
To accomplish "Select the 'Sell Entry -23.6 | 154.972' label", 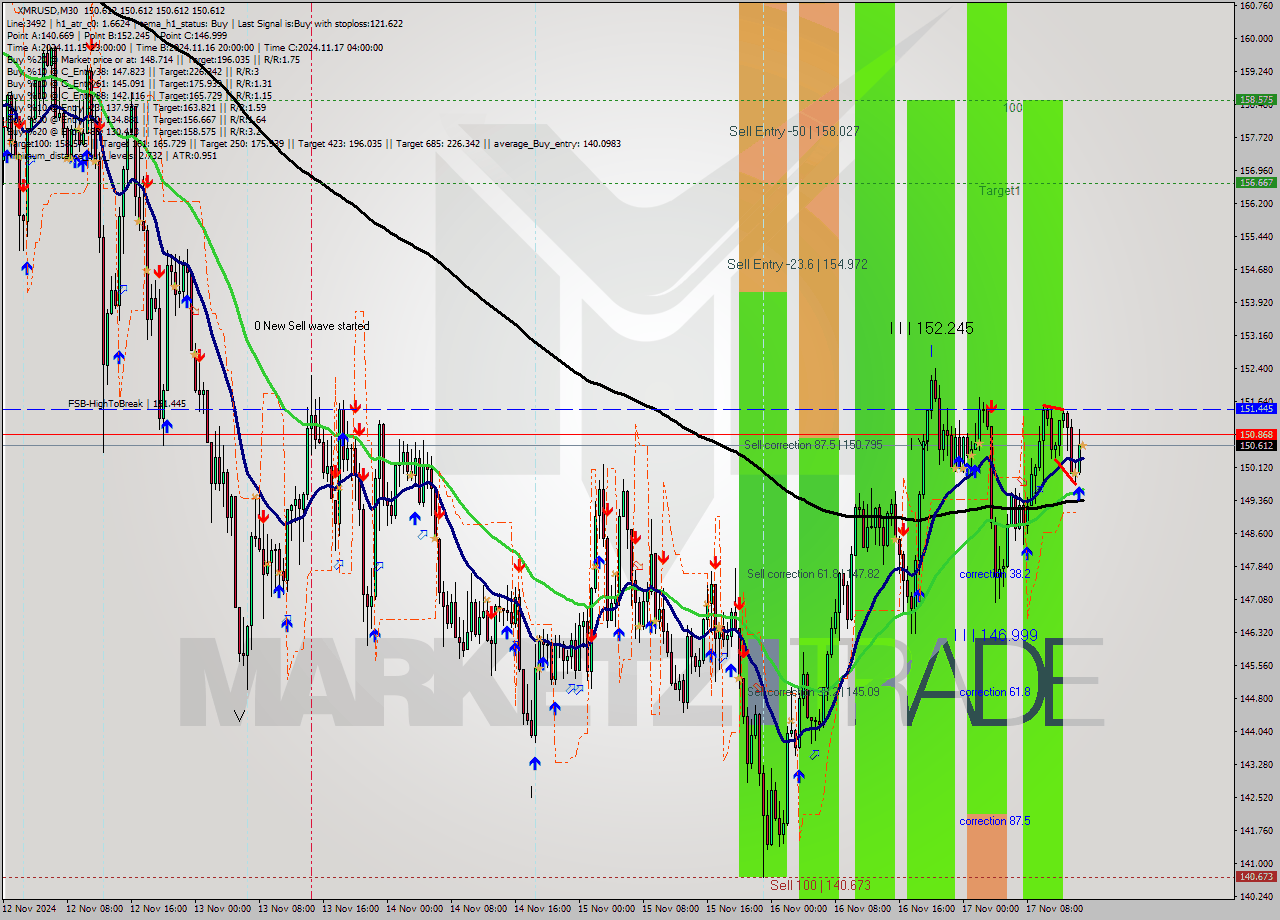I will click(x=797, y=264).
